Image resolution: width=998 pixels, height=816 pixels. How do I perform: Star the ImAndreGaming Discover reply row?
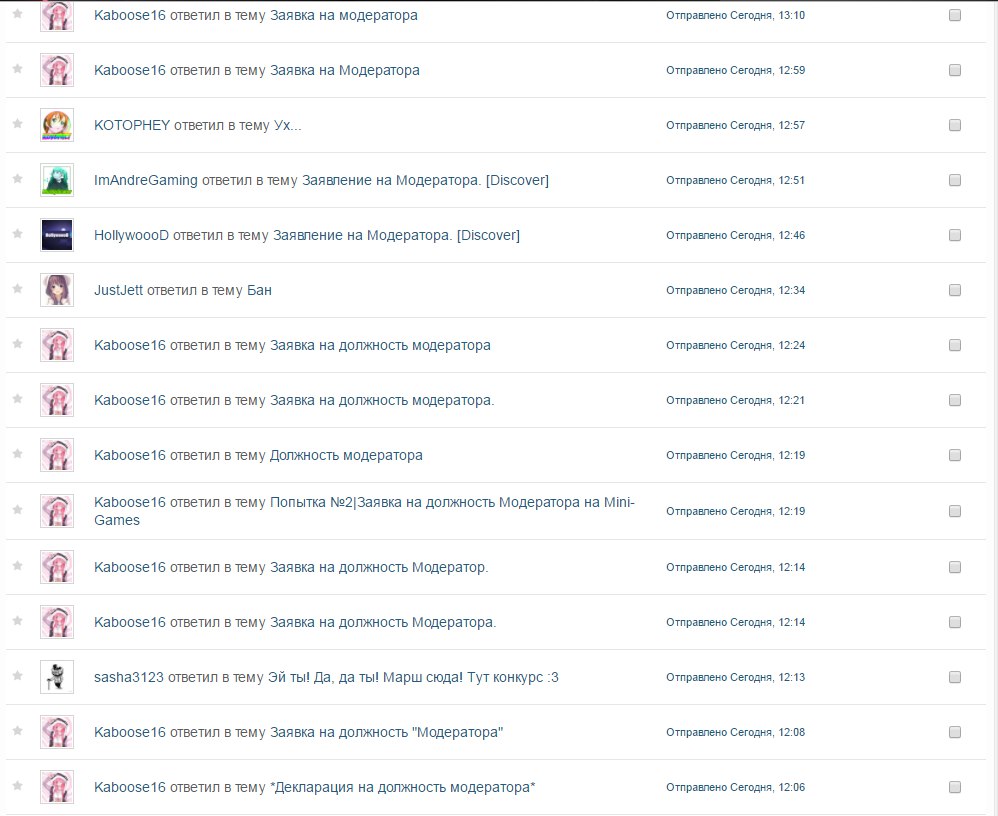click(x=18, y=179)
